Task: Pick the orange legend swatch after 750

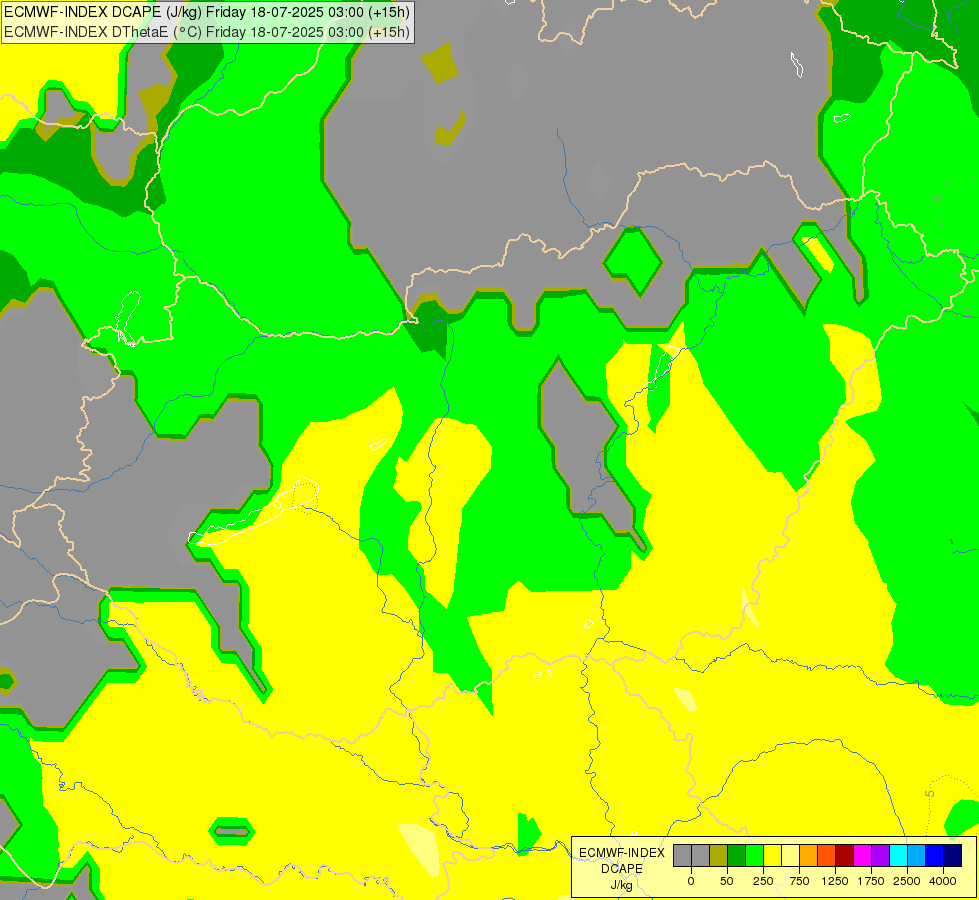Action: [809, 855]
